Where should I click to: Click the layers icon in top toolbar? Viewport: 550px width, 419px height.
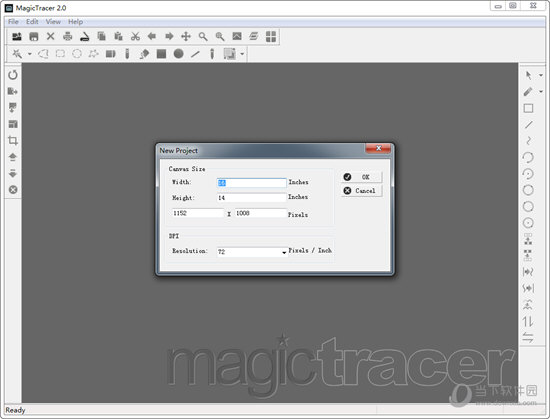pyautogui.click(x=254, y=36)
